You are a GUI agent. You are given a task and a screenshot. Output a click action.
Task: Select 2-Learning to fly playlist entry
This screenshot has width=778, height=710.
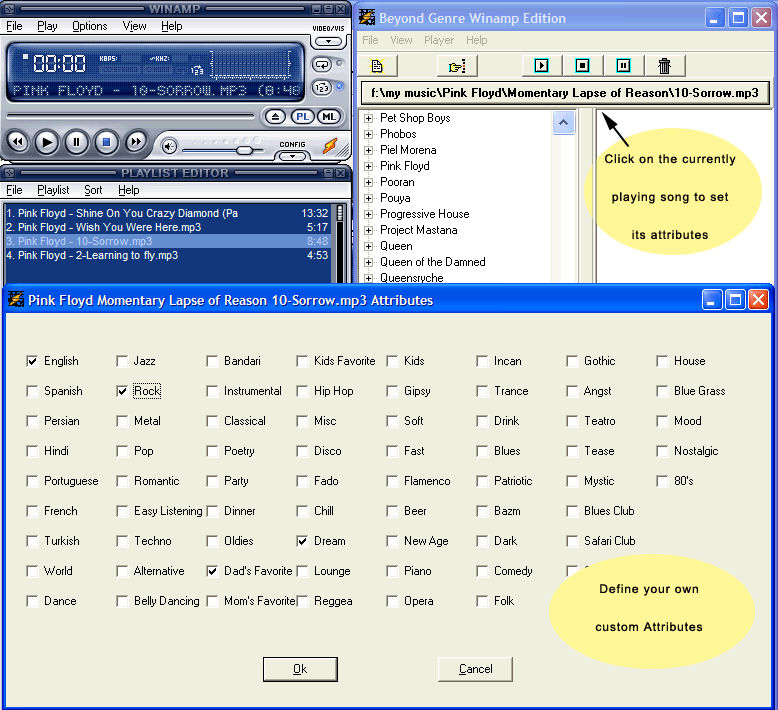(167, 256)
